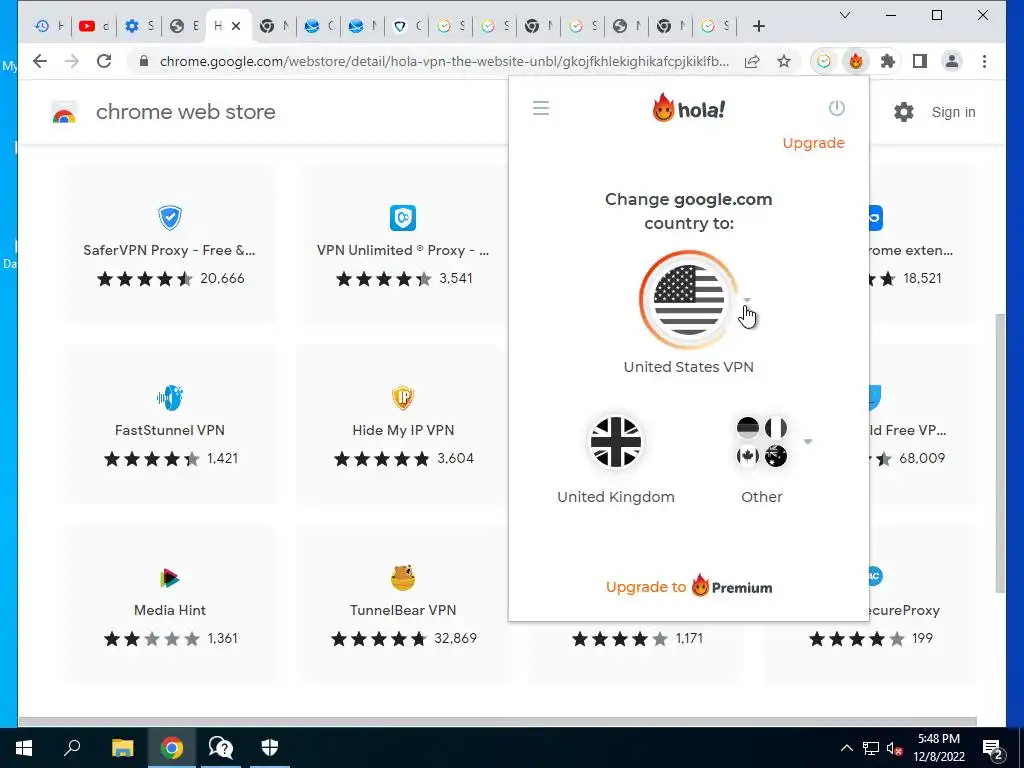Click Upgrade to Premium link
This screenshot has width=1024, height=768.
689,586
